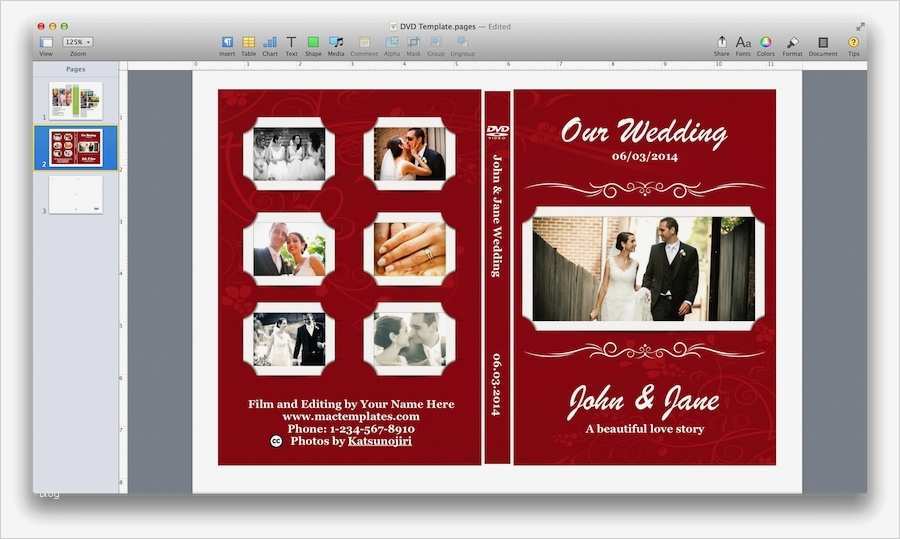This screenshot has height=539, width=900.
Task: Select the Our Wedding title text
Action: coord(644,132)
